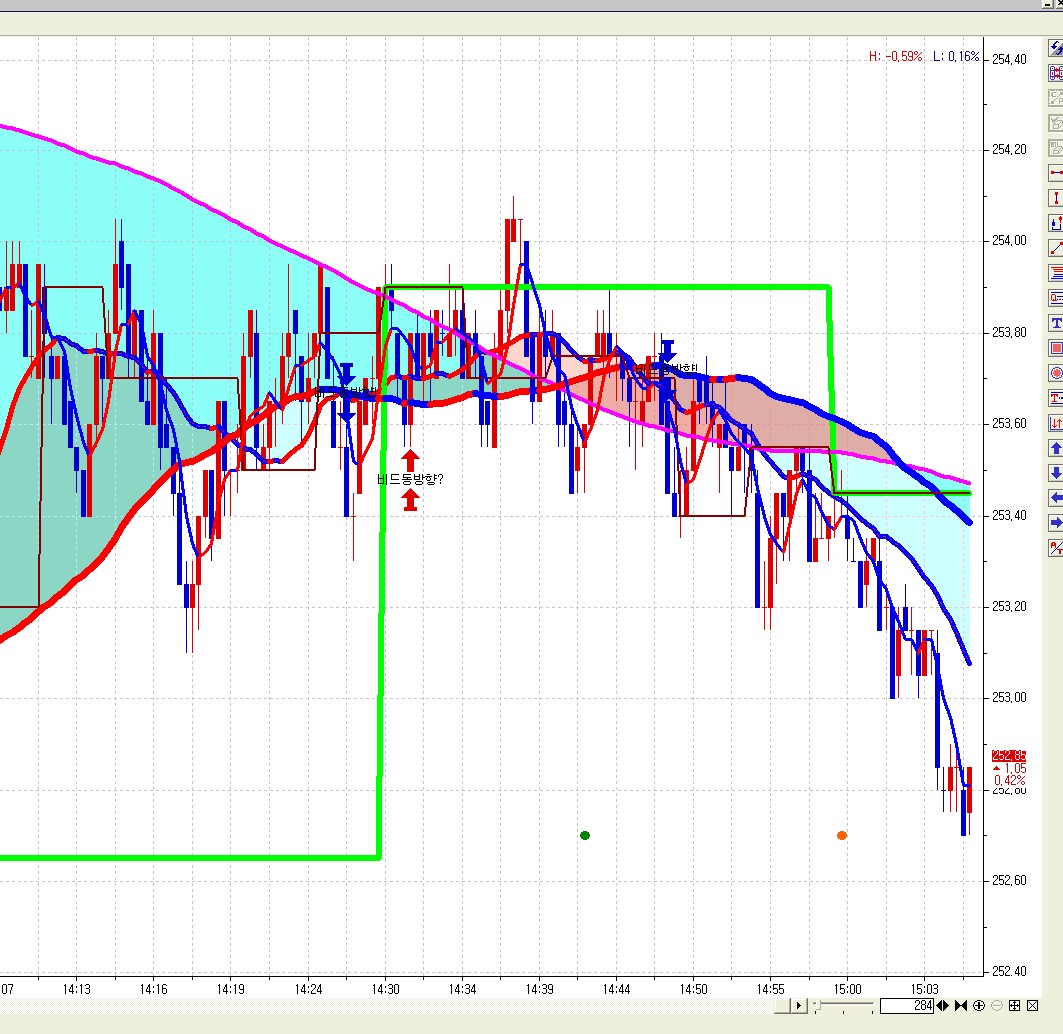Click the 254.40 price axis label
1063x1034 pixels.
click(1009, 59)
